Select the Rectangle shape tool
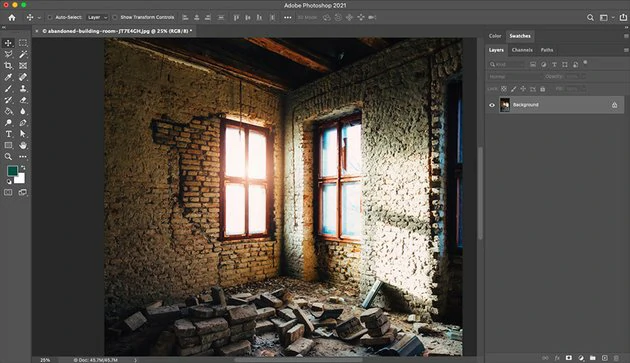630x363 pixels. click(8, 145)
